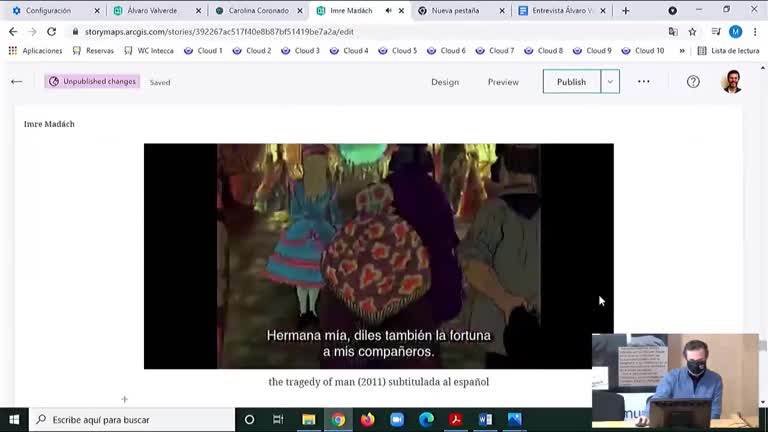Open the Cloud 1 bookmark
The height and width of the screenshot is (432, 768).
[x=203, y=50]
